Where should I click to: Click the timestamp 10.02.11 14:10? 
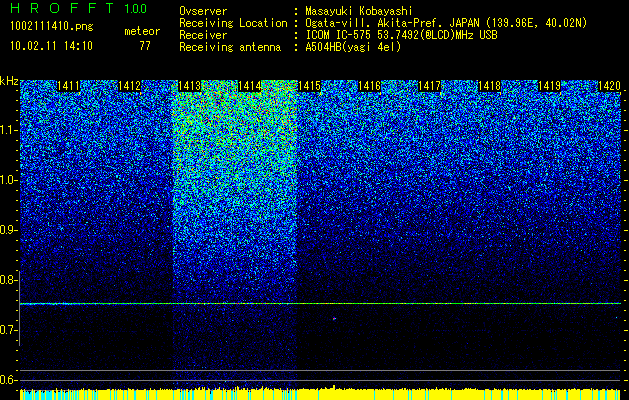51,46
